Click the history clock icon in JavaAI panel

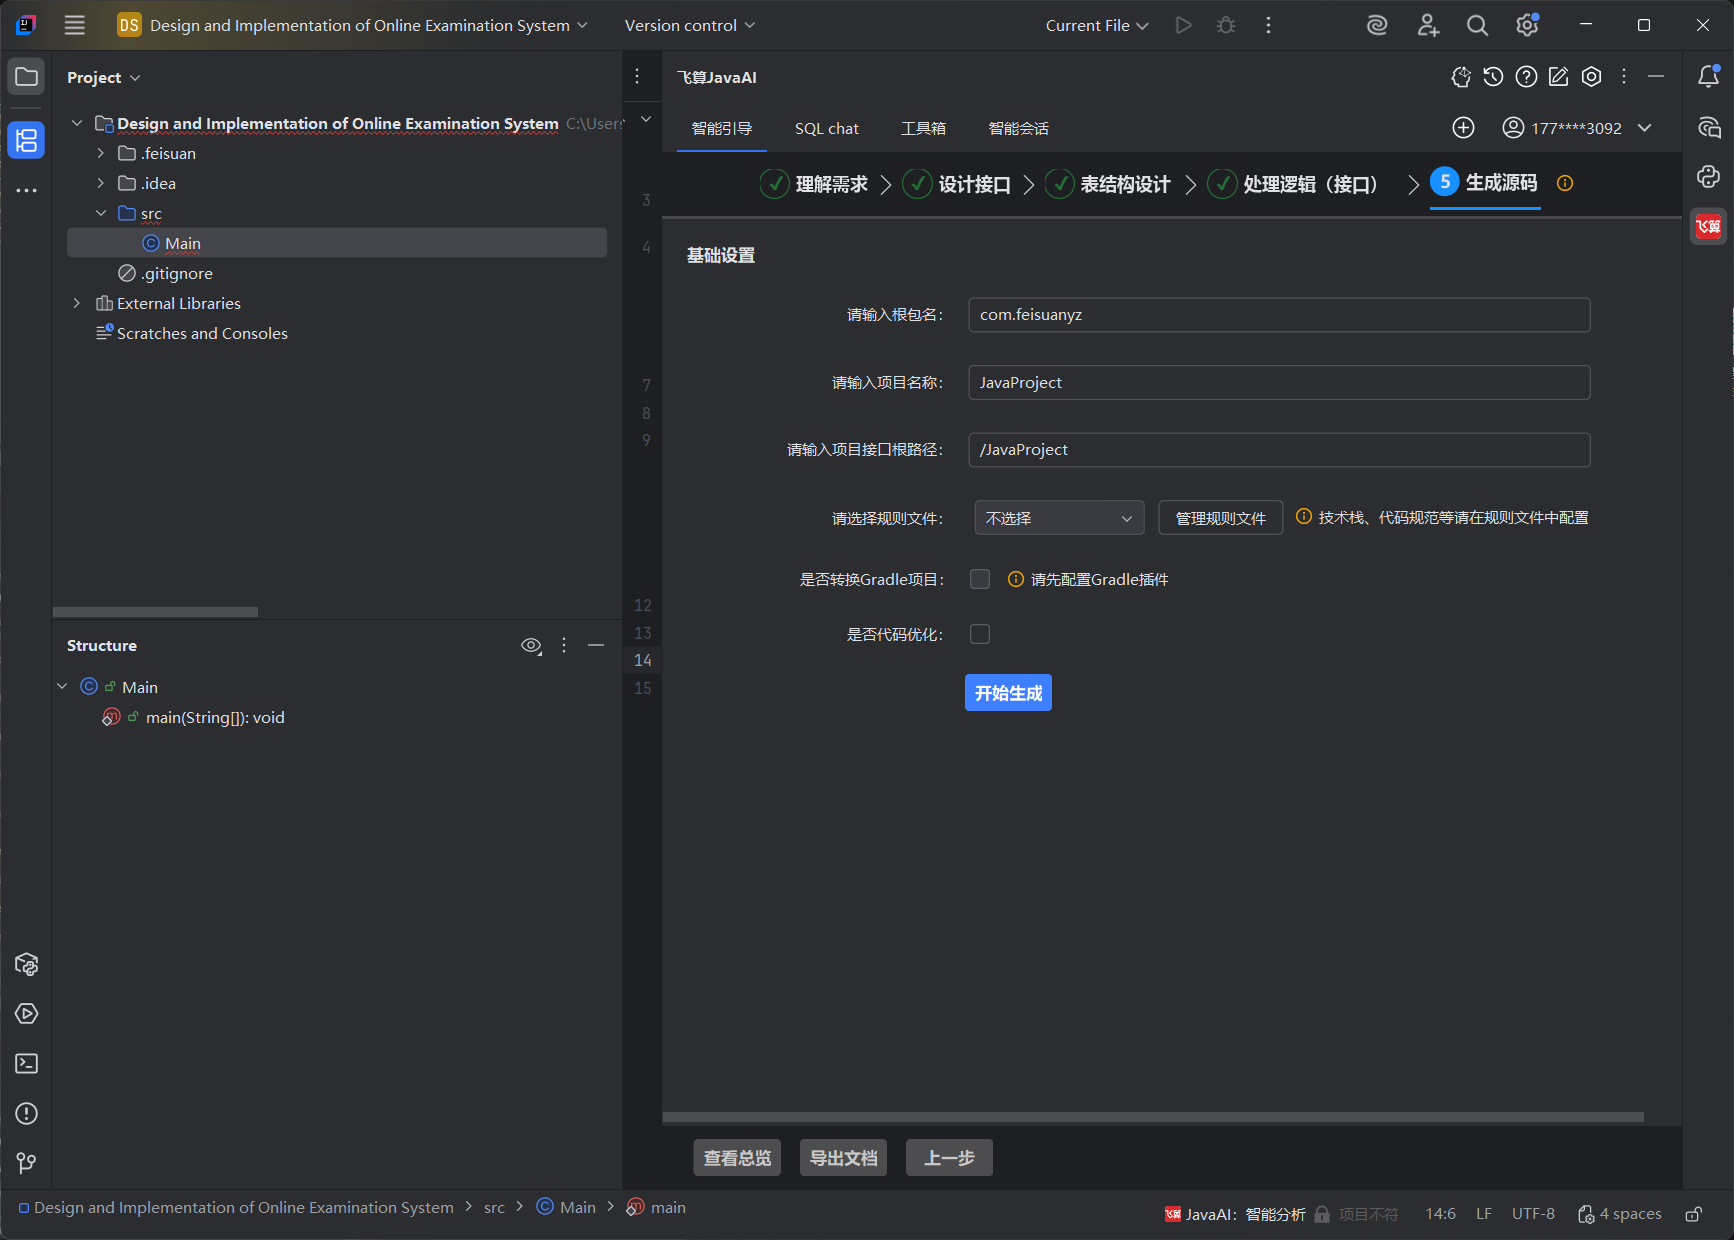(1493, 77)
